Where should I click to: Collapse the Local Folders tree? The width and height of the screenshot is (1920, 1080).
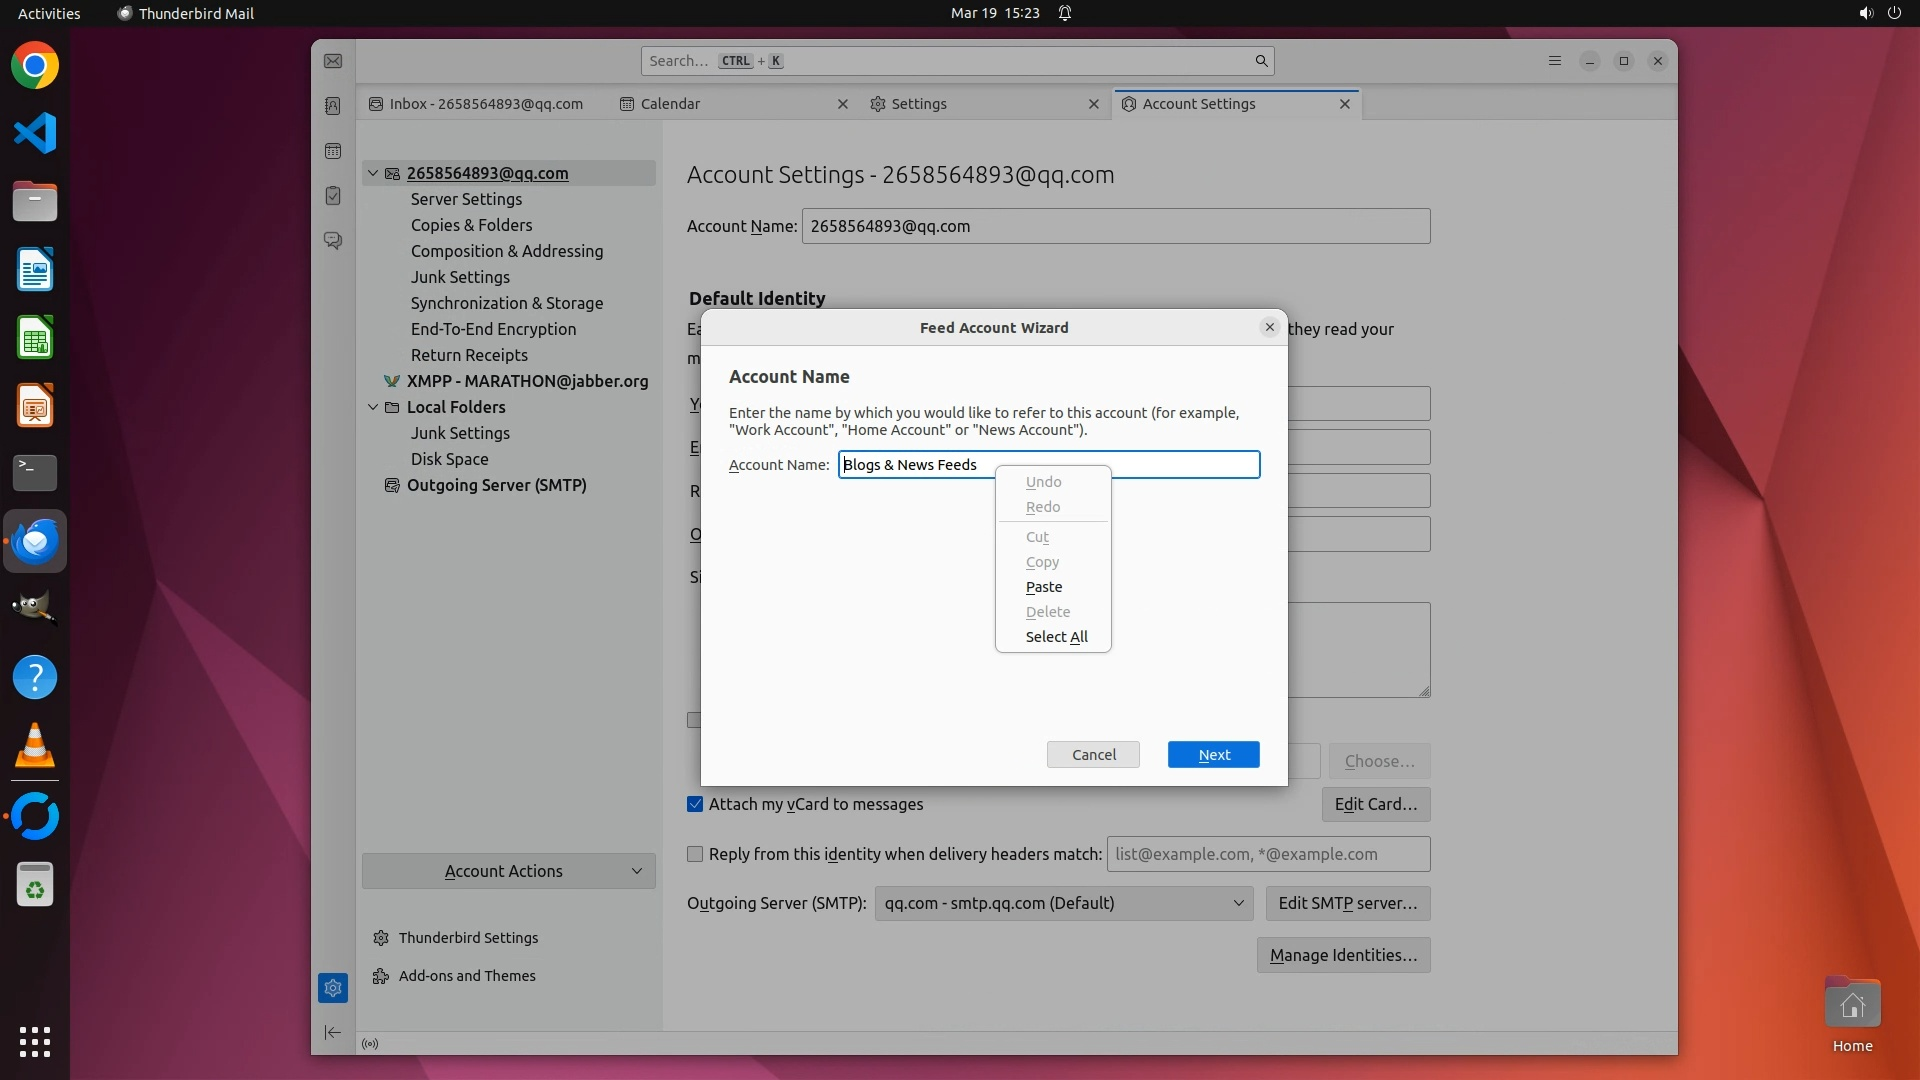point(373,407)
